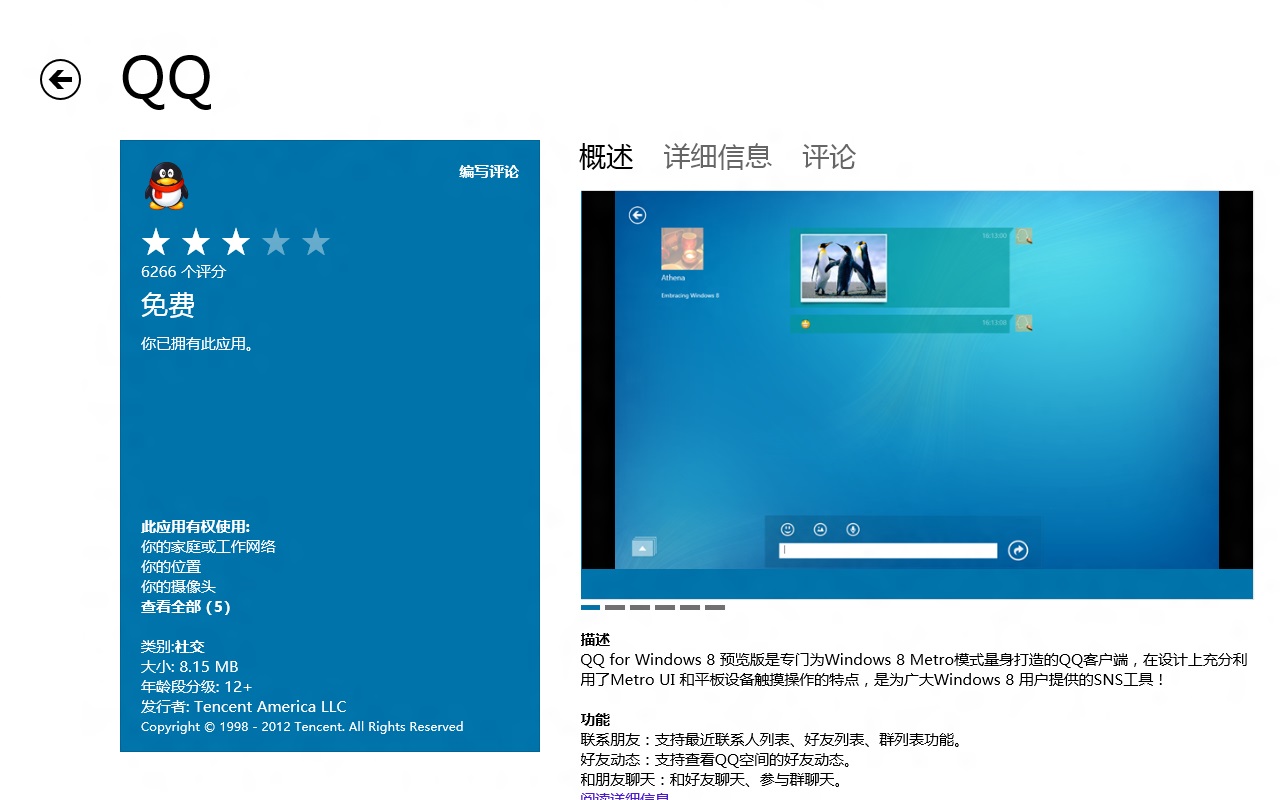Click the 大小: 8.15 MB size text
The height and width of the screenshot is (800, 1280).
click(190, 667)
